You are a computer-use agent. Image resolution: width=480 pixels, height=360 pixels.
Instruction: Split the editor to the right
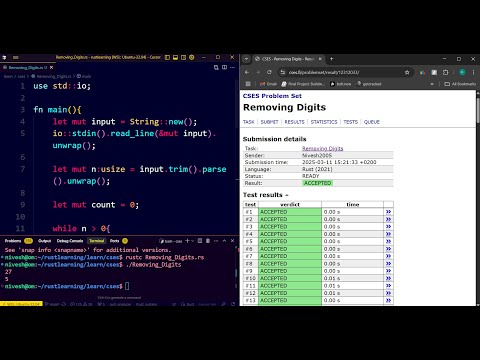[x=224, y=67]
